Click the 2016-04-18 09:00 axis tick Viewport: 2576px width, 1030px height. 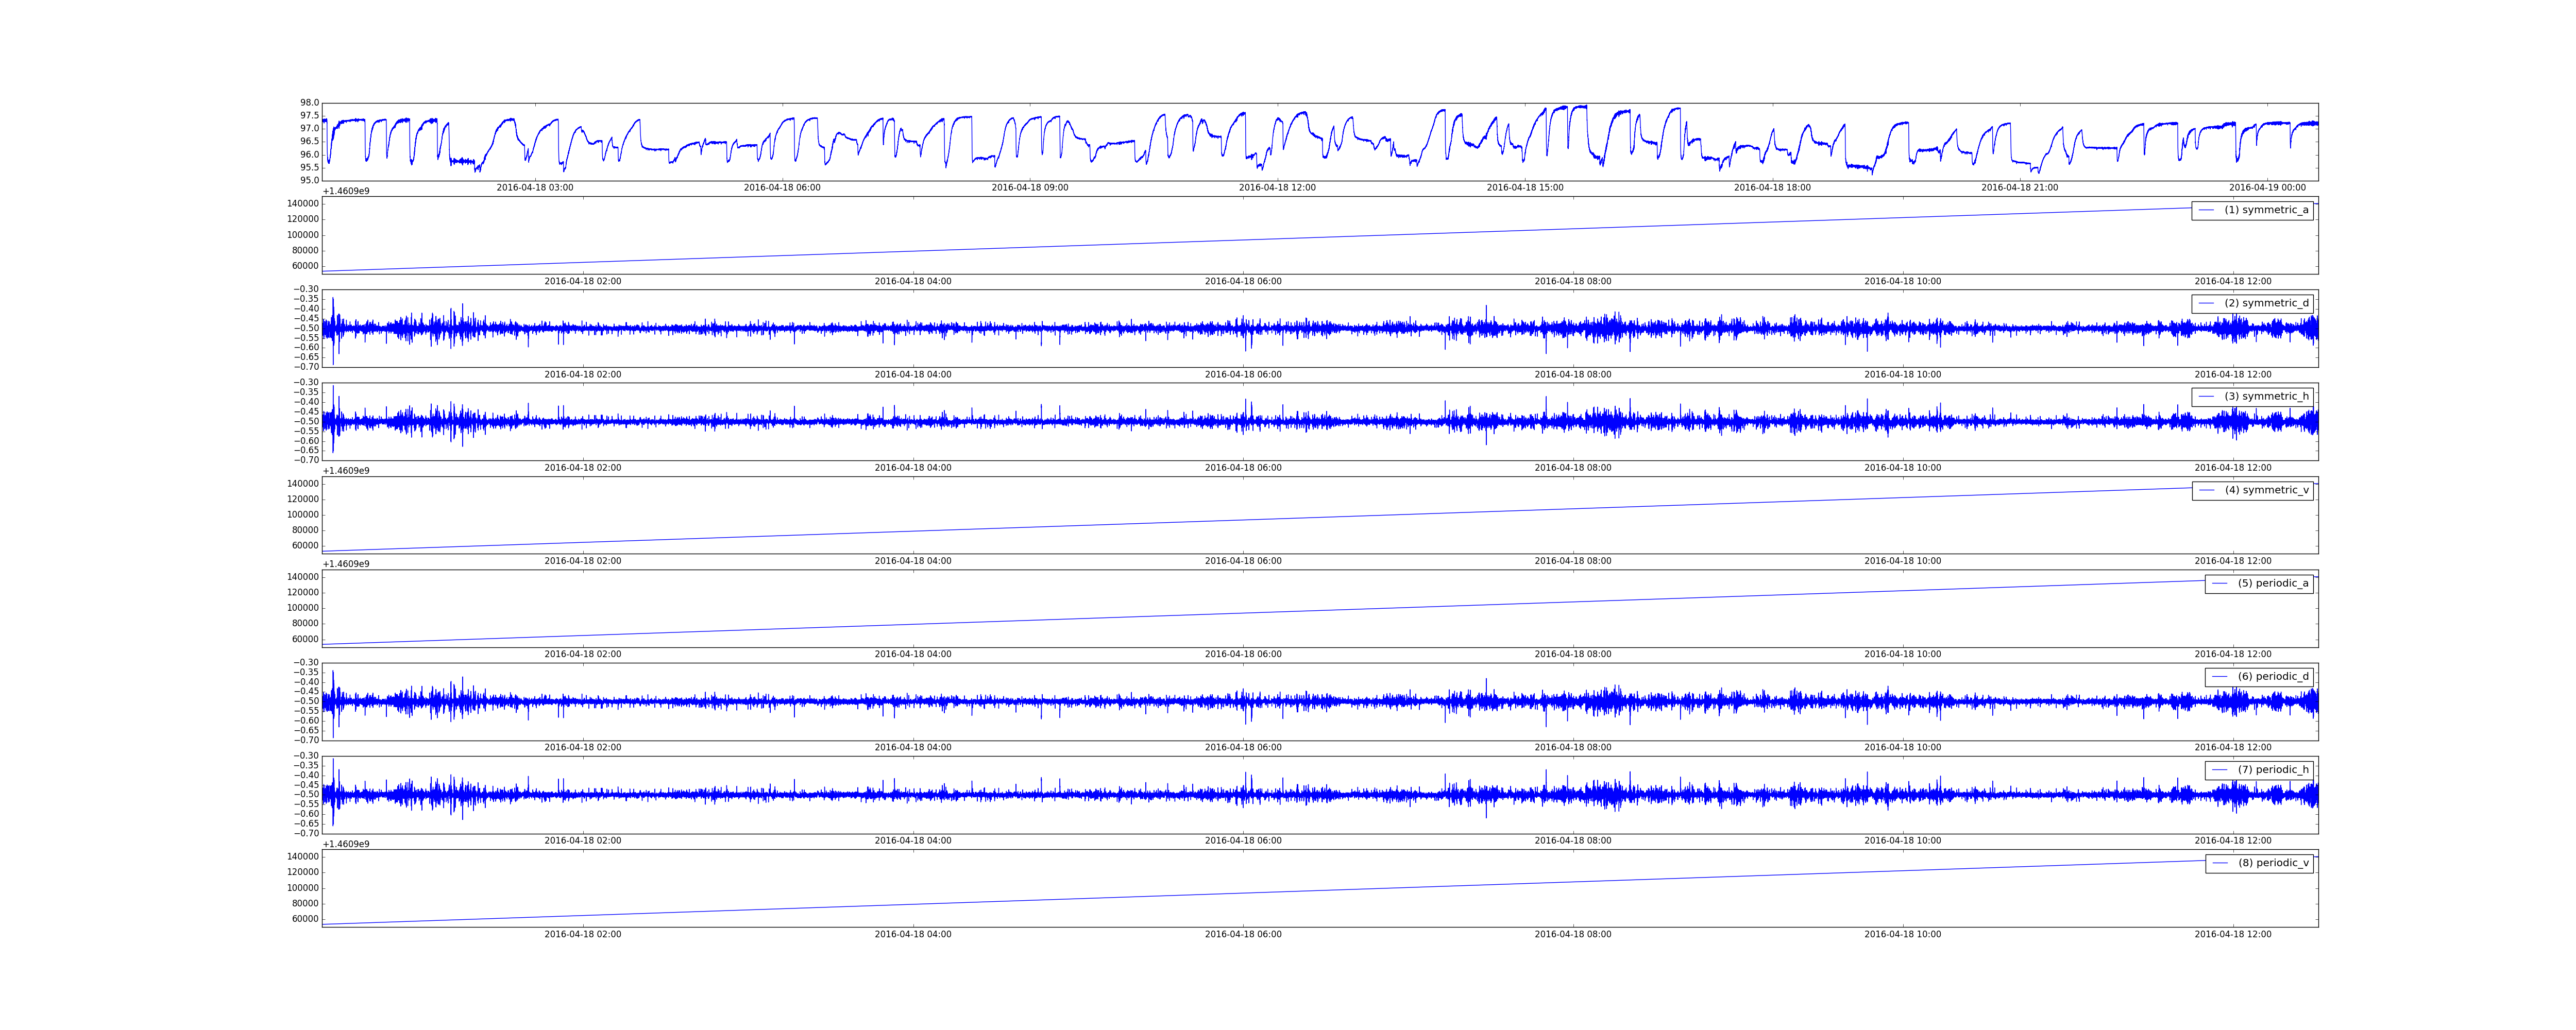tap(1030, 188)
